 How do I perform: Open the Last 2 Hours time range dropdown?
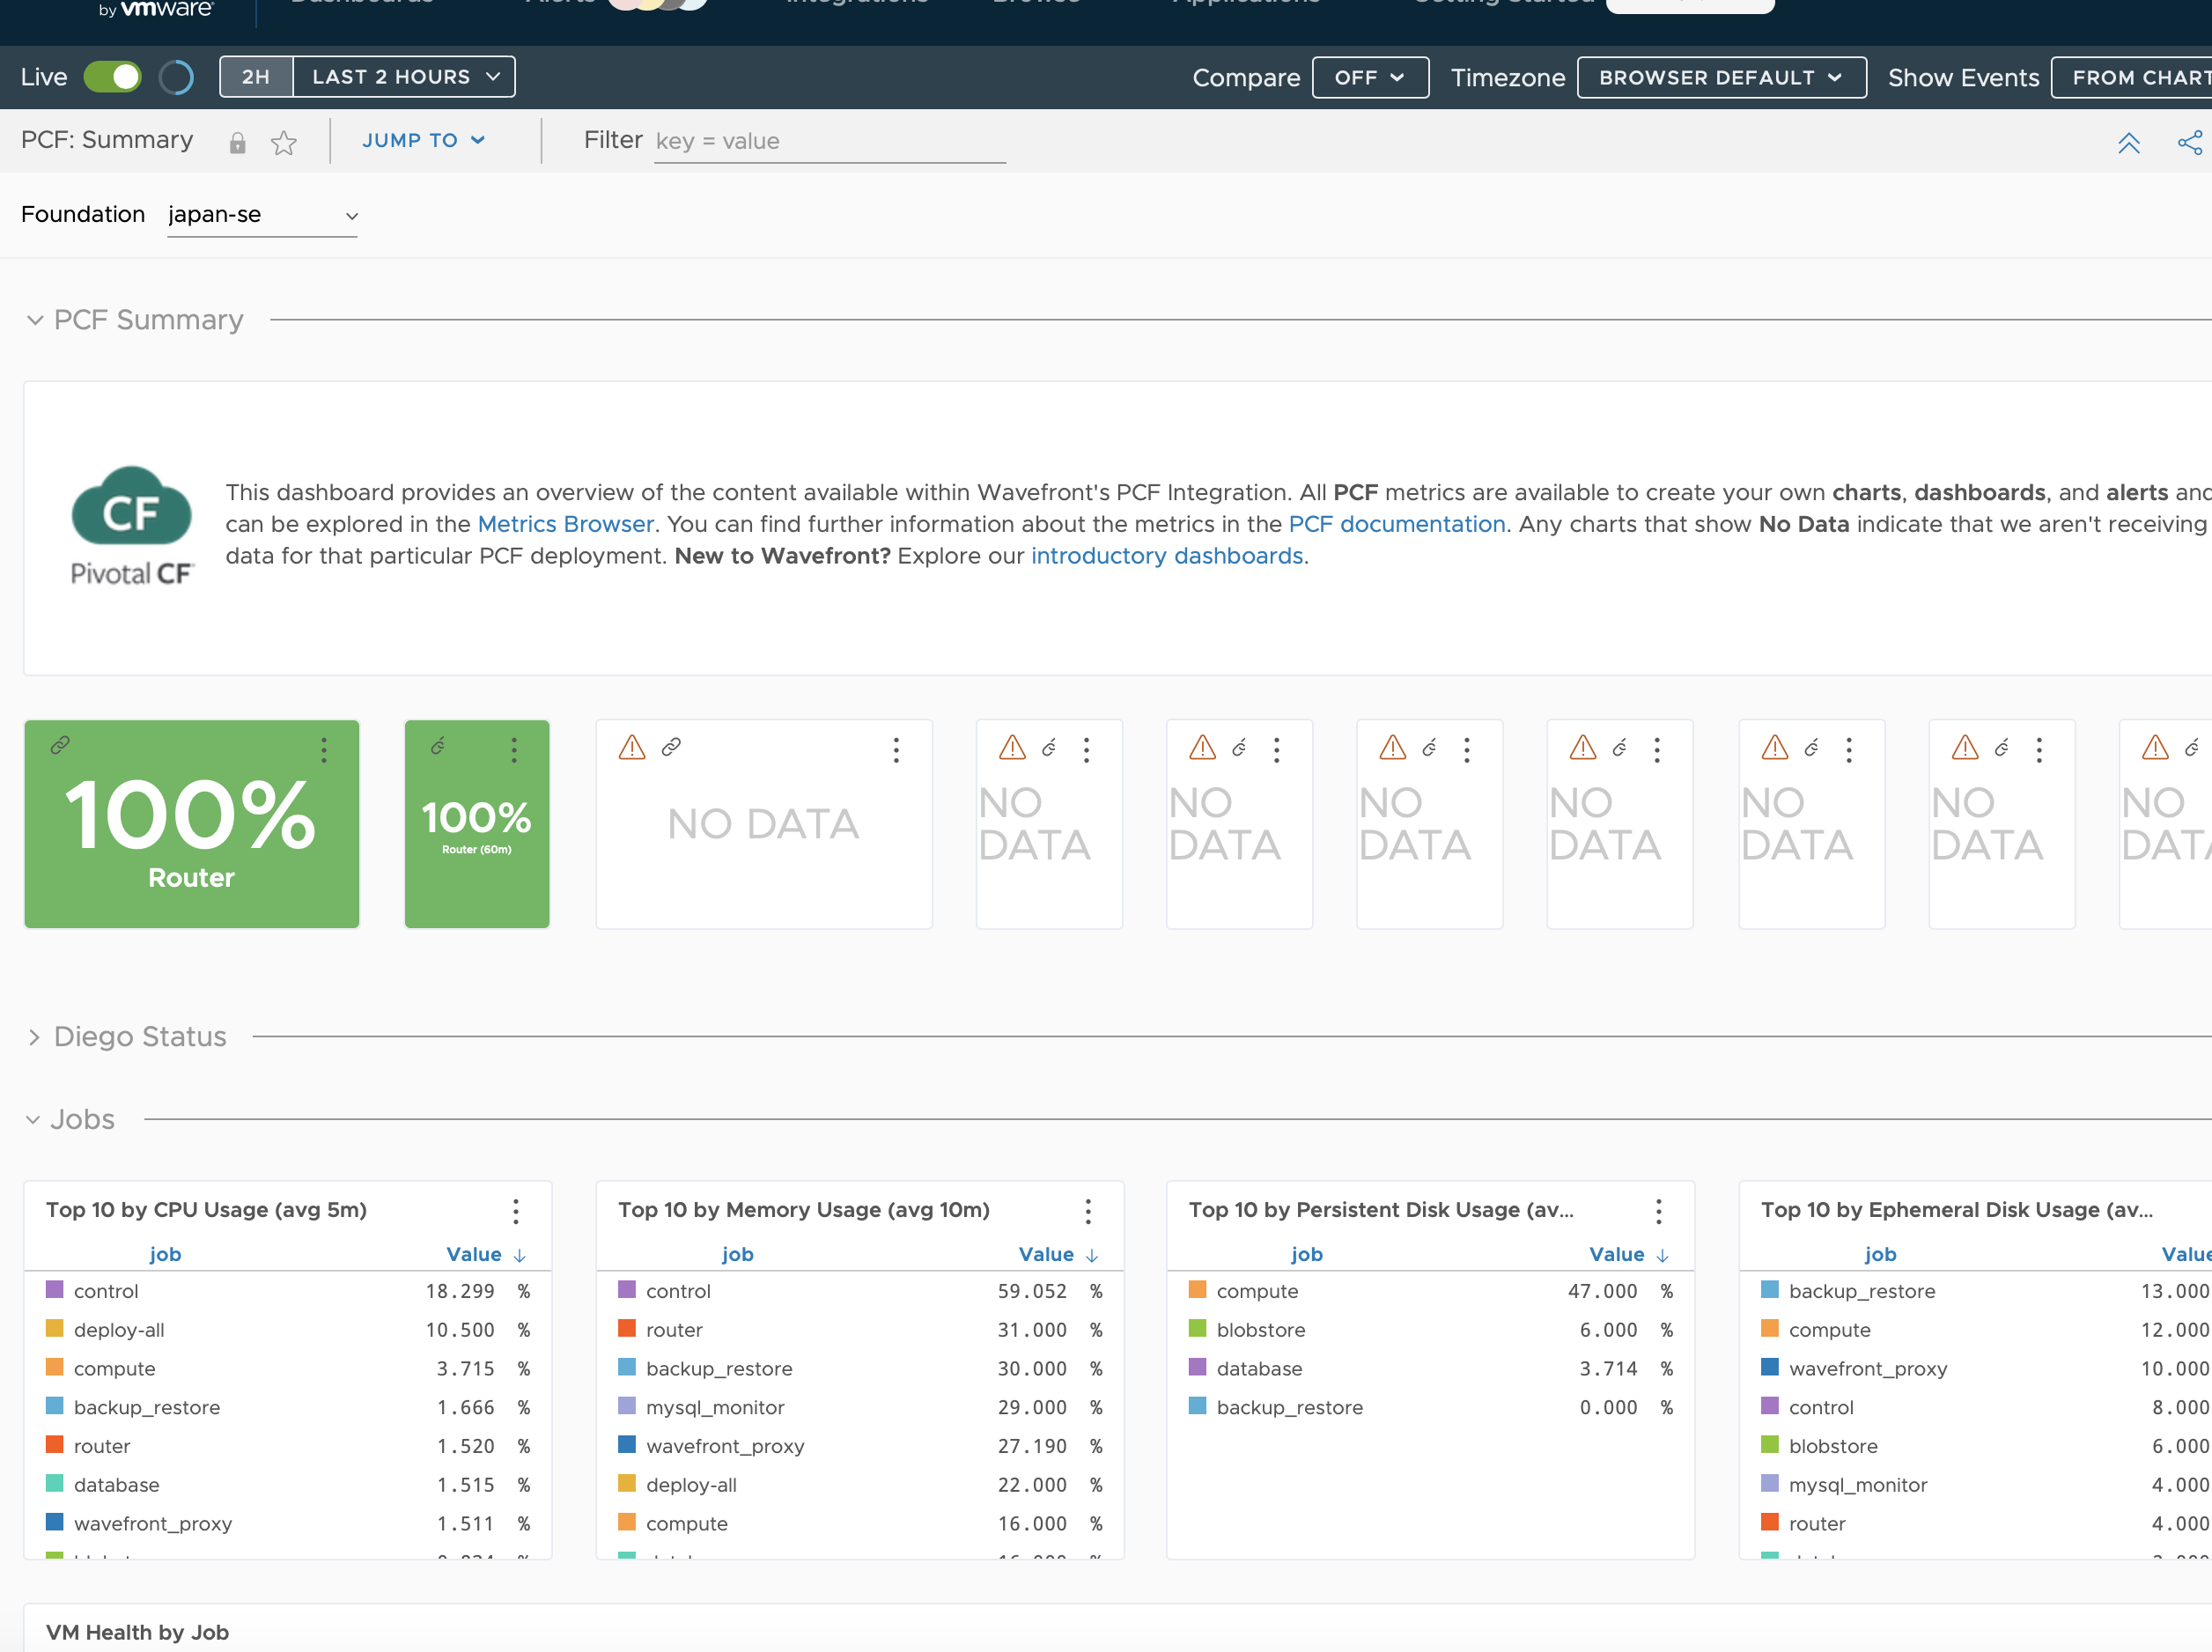(404, 77)
